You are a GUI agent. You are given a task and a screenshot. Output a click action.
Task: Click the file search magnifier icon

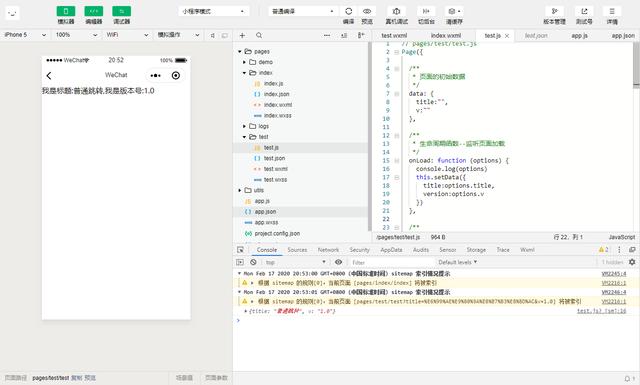tap(259, 36)
